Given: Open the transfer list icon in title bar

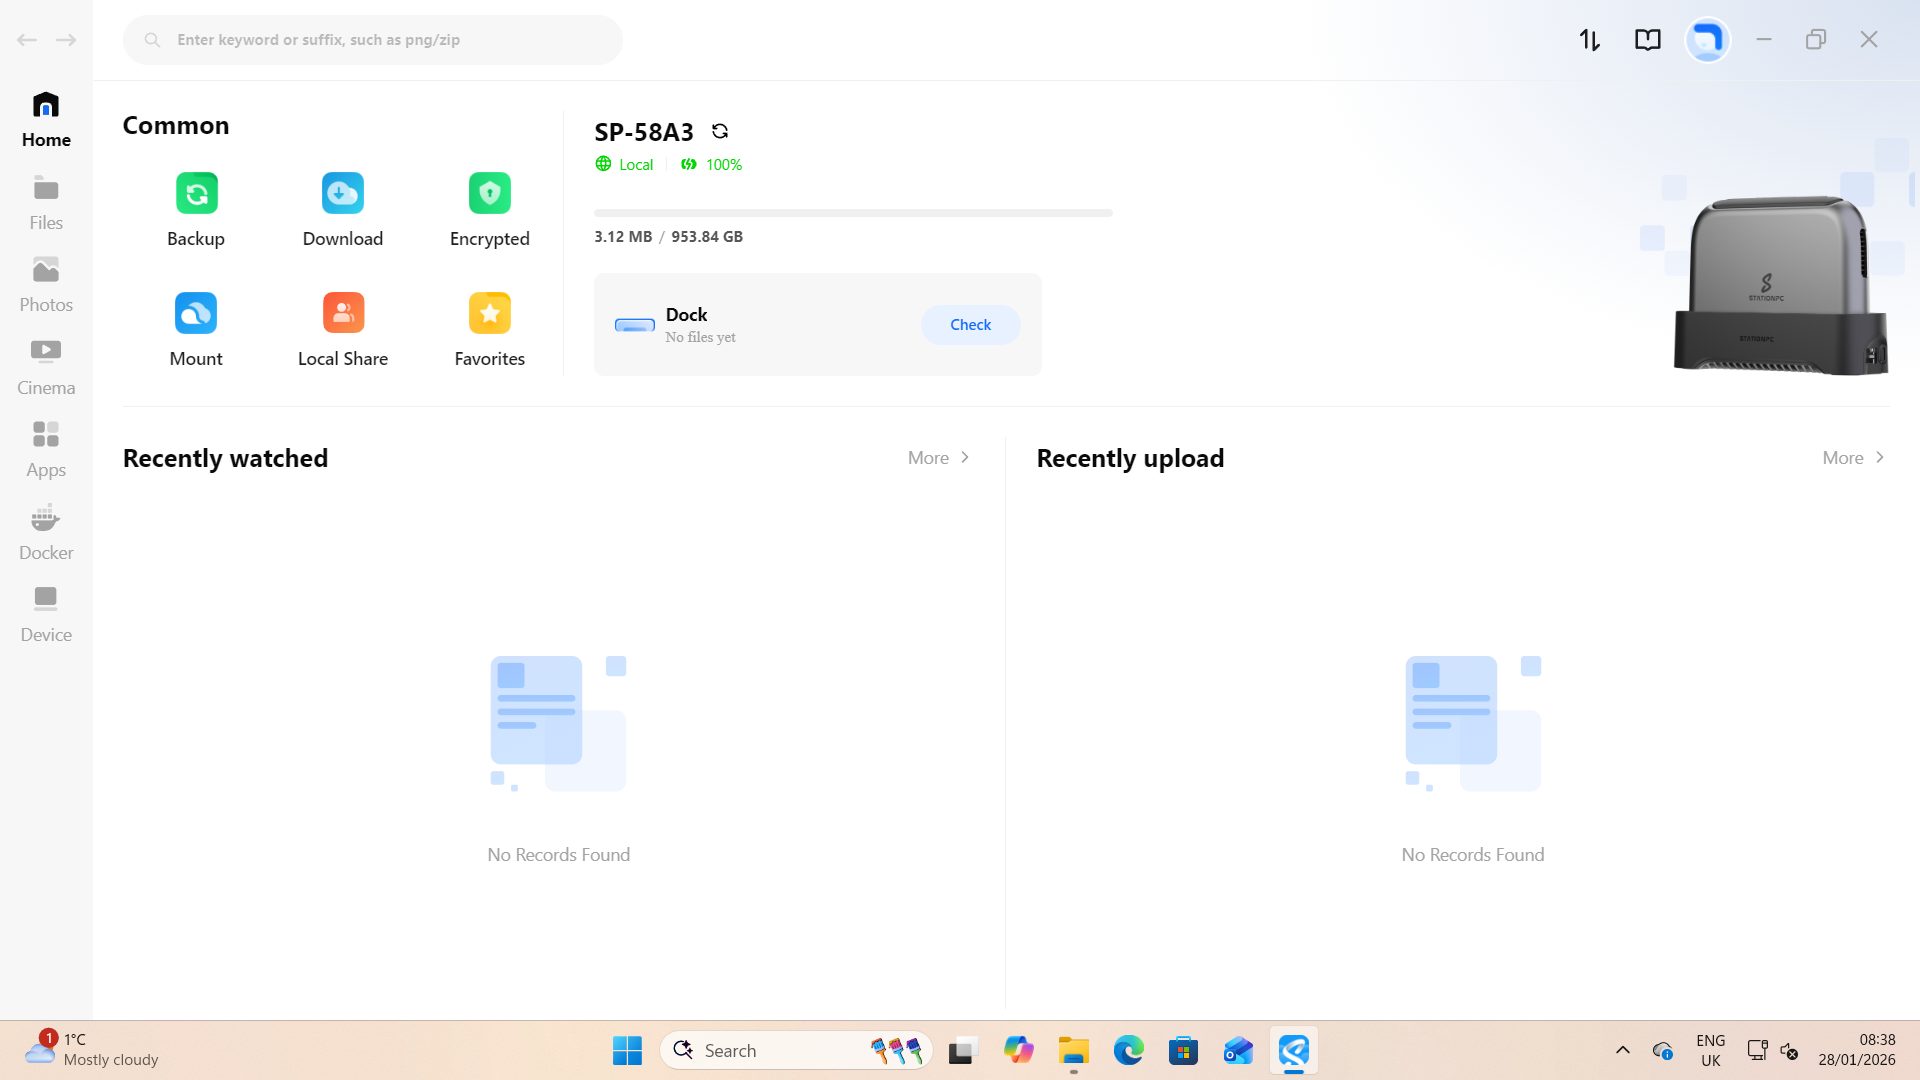Looking at the screenshot, I should (x=1589, y=39).
